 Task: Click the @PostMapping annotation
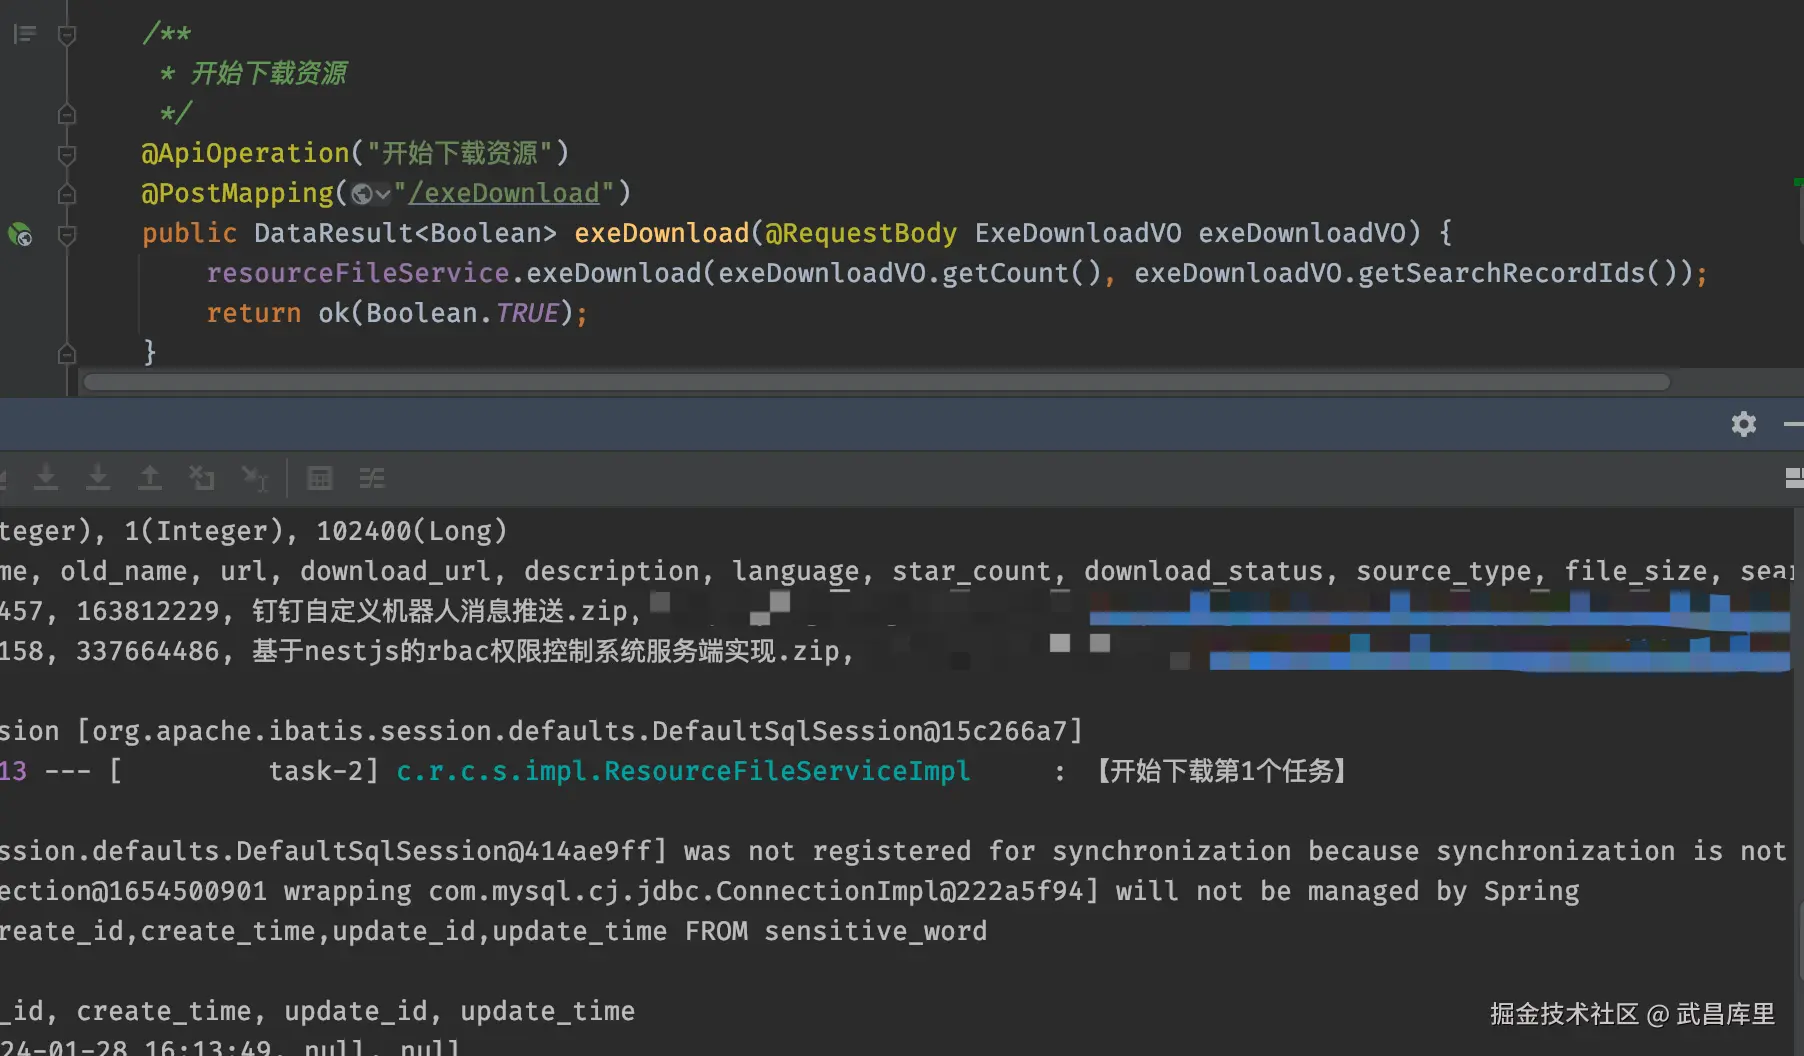(x=238, y=193)
